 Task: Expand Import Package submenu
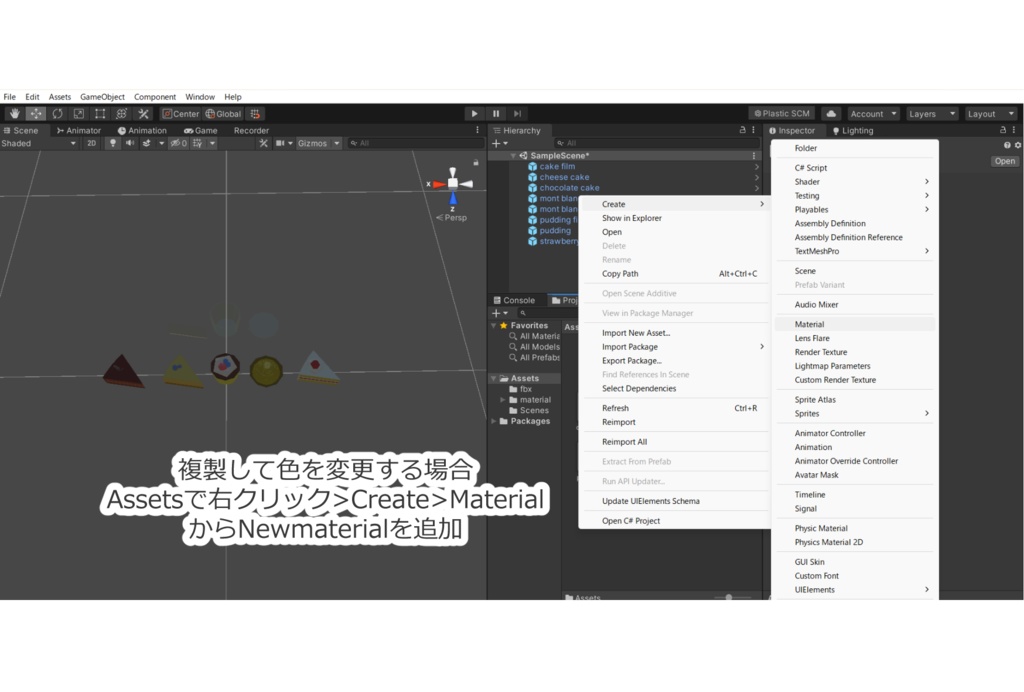point(675,347)
